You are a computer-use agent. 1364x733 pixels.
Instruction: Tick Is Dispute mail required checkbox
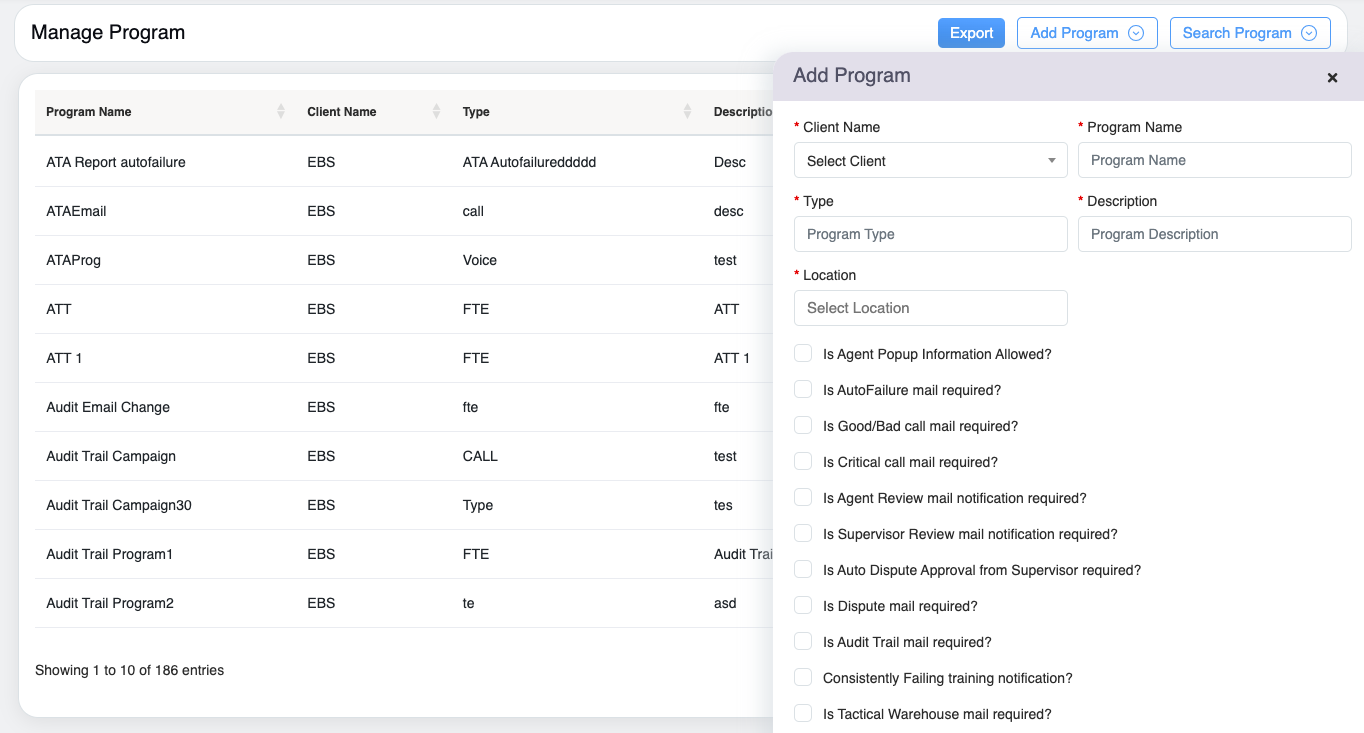[803, 606]
